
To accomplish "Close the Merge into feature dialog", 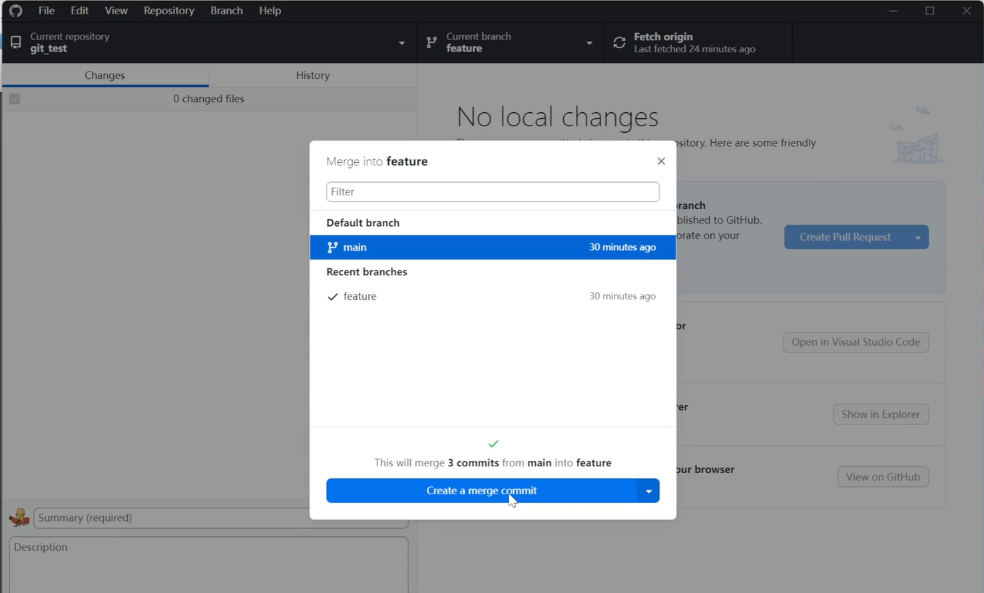I will coord(661,161).
